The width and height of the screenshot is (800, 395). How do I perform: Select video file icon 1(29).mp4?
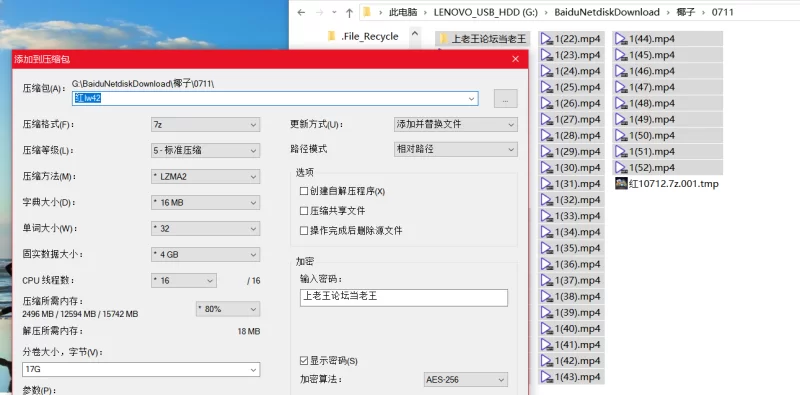[547, 152]
